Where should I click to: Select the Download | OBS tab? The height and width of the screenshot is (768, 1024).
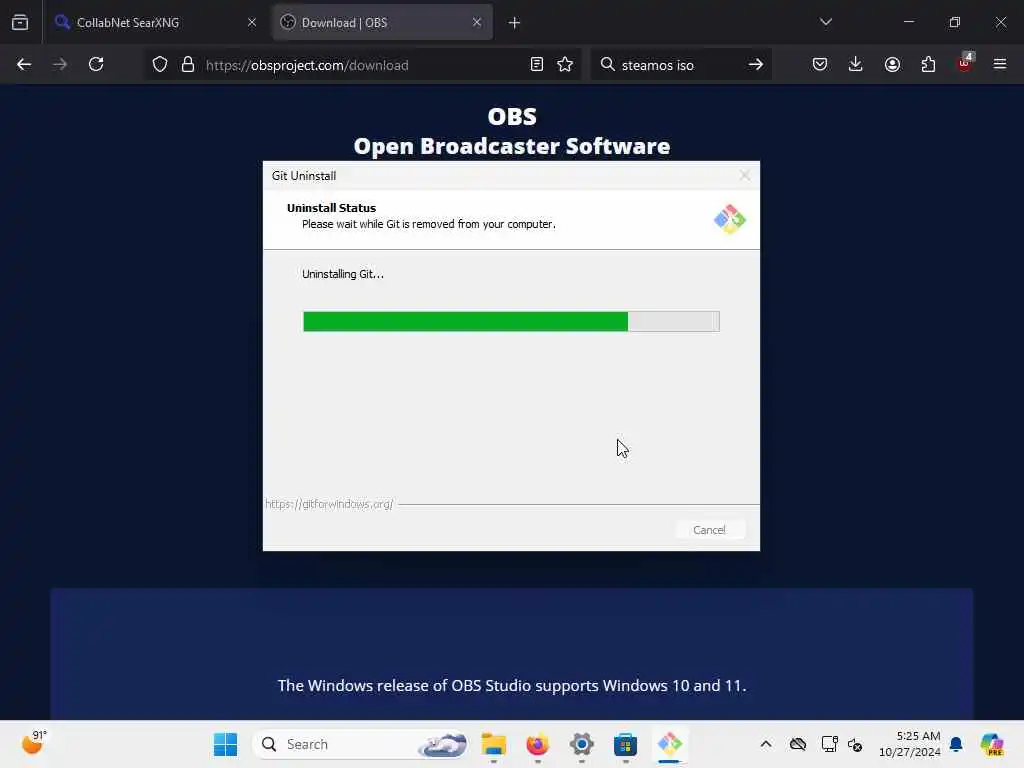click(x=382, y=22)
